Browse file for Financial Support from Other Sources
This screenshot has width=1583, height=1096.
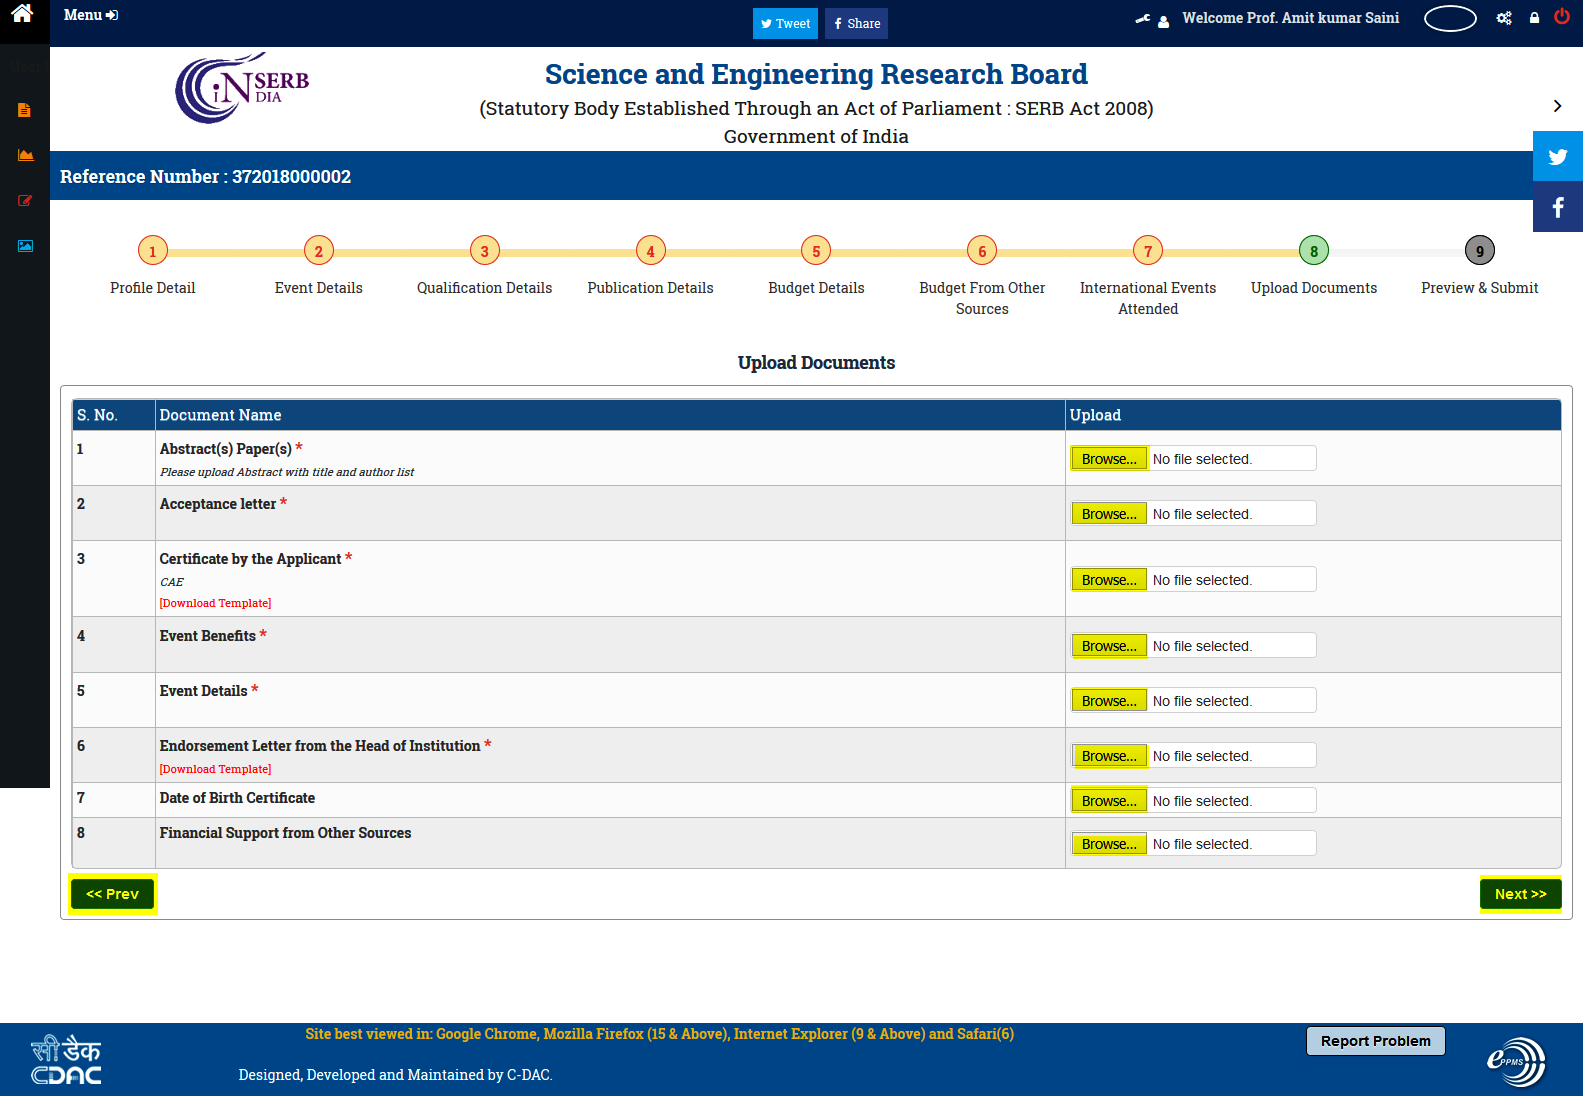pos(1109,844)
